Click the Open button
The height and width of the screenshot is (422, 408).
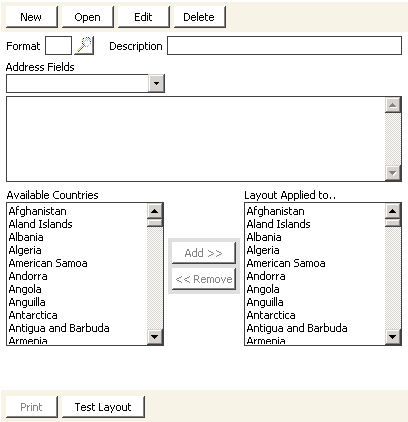pyautogui.click(x=87, y=17)
